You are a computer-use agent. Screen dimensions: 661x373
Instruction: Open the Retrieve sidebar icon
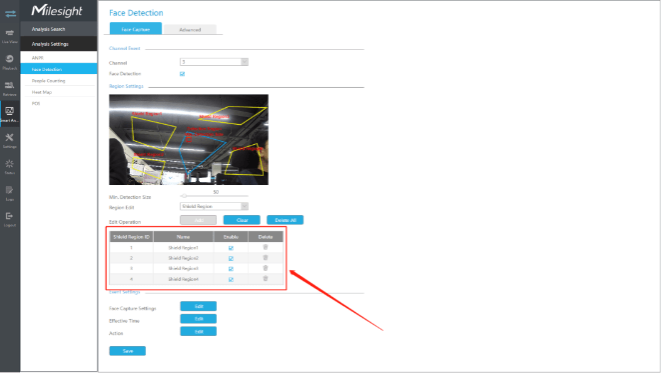[x=10, y=88]
